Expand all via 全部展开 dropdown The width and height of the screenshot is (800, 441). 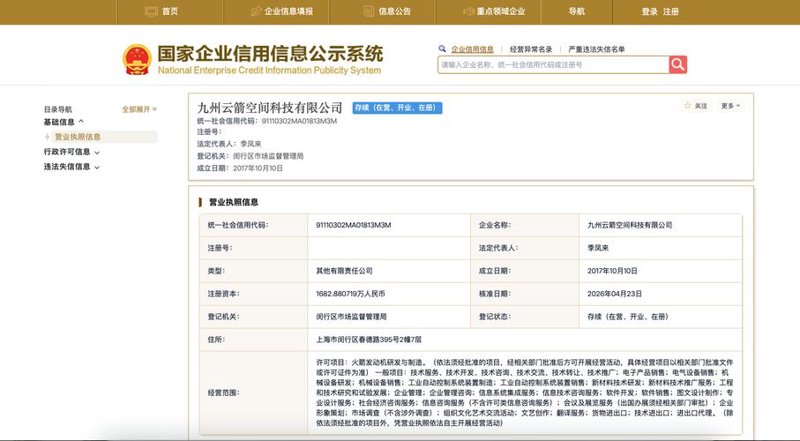tap(139, 109)
